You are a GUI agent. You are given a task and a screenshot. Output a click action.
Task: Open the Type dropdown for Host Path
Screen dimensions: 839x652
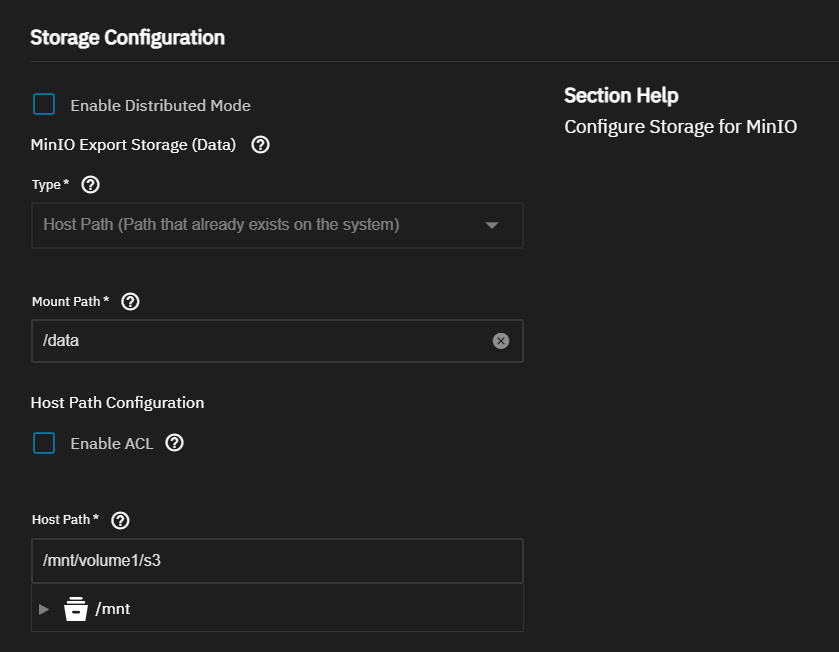(x=277, y=225)
